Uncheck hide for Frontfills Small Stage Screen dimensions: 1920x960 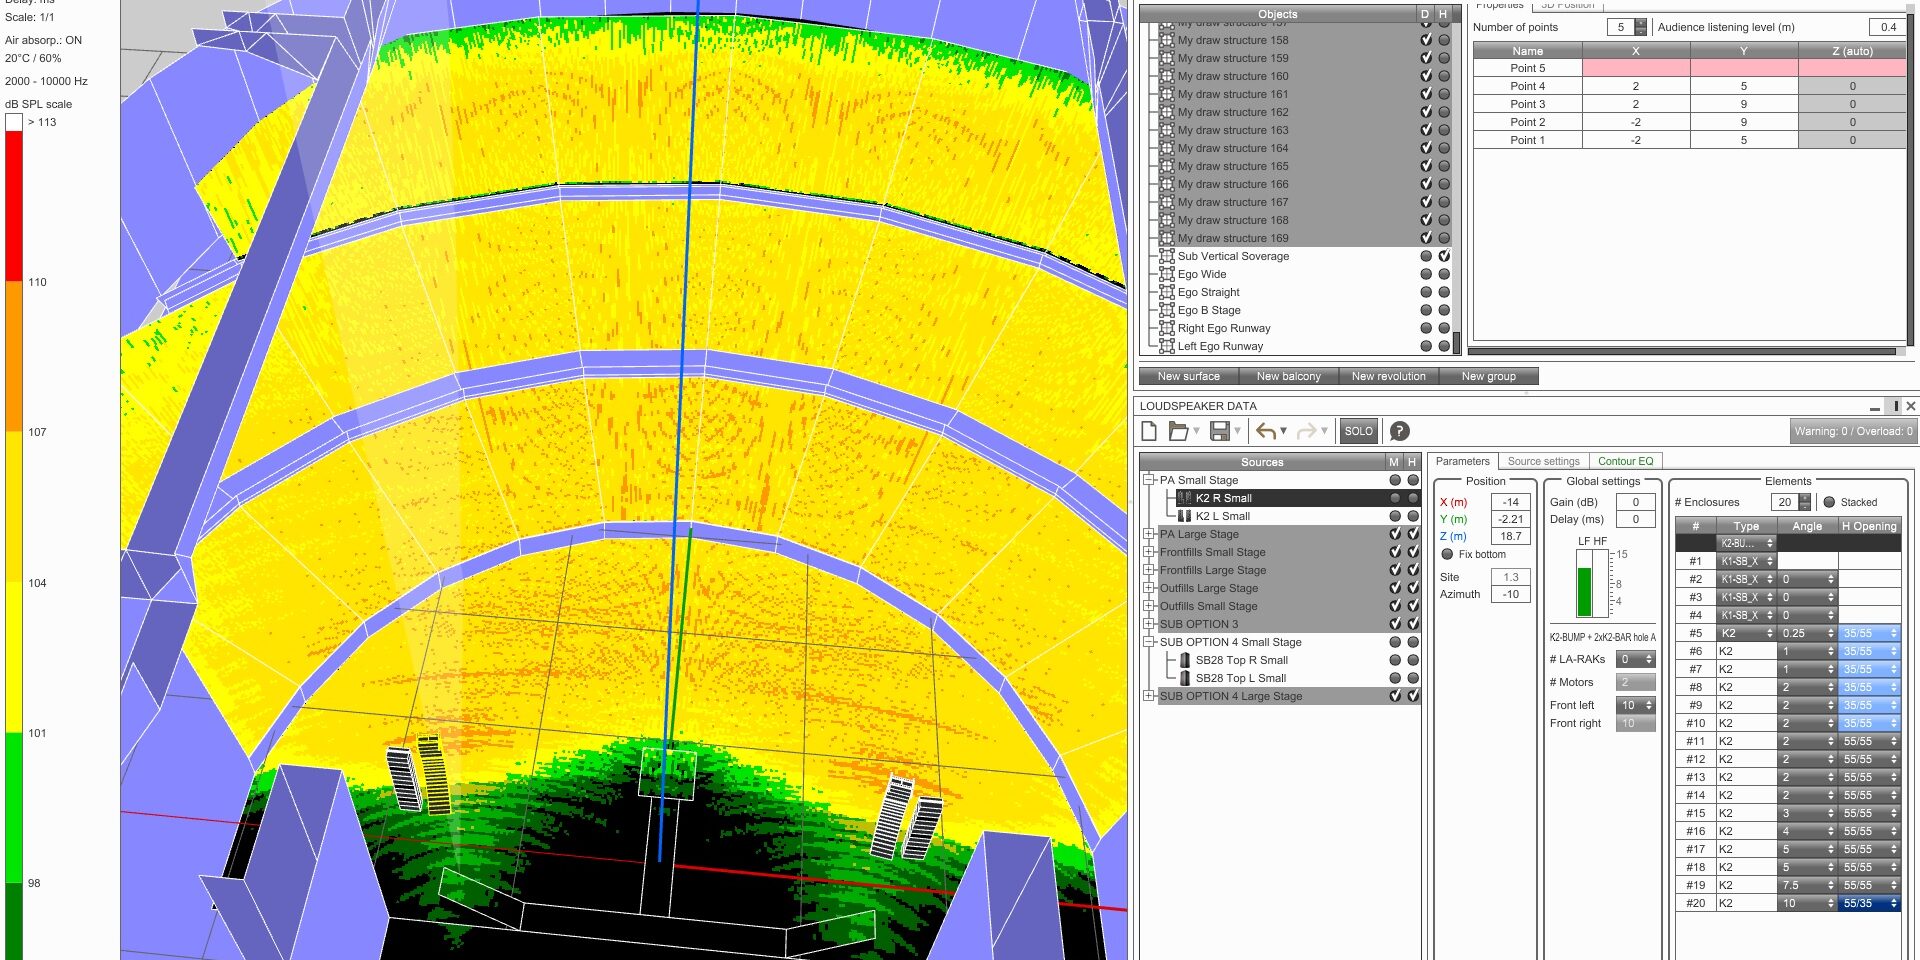[x=1413, y=552]
